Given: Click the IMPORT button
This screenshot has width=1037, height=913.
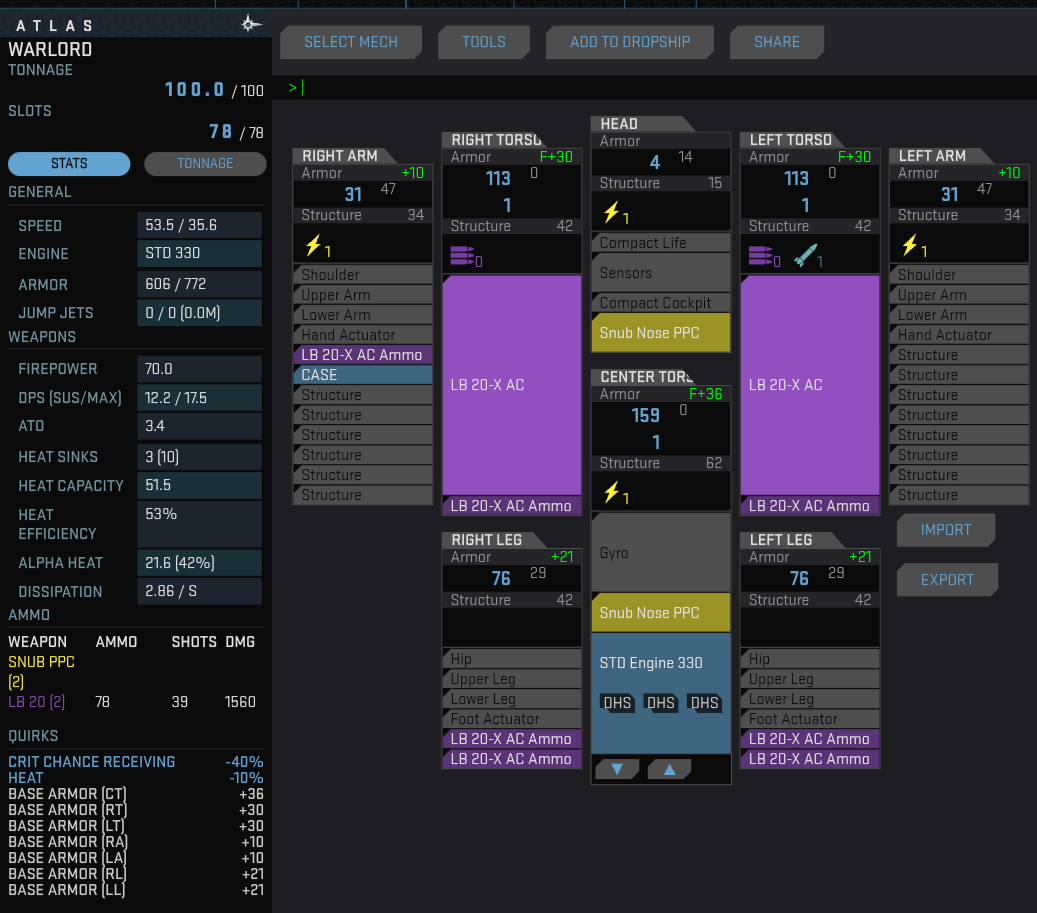Looking at the screenshot, I should (x=945, y=530).
